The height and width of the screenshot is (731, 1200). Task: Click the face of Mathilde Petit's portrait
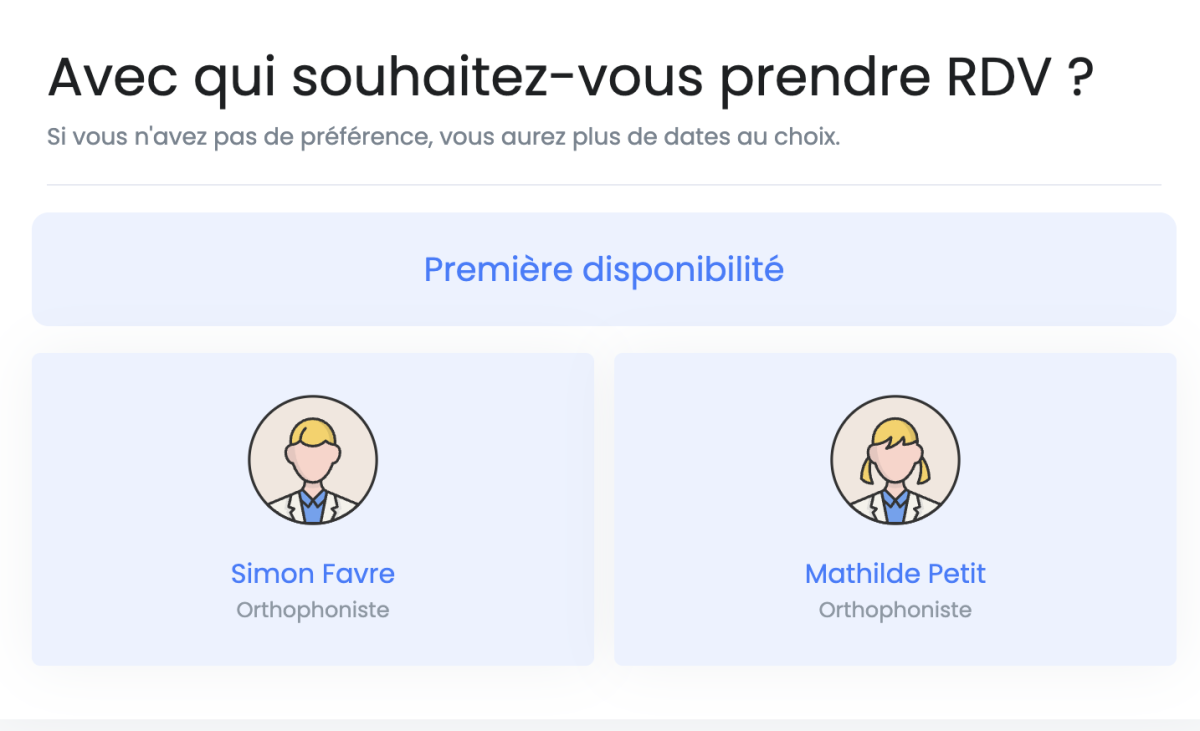pyautogui.click(x=895, y=462)
